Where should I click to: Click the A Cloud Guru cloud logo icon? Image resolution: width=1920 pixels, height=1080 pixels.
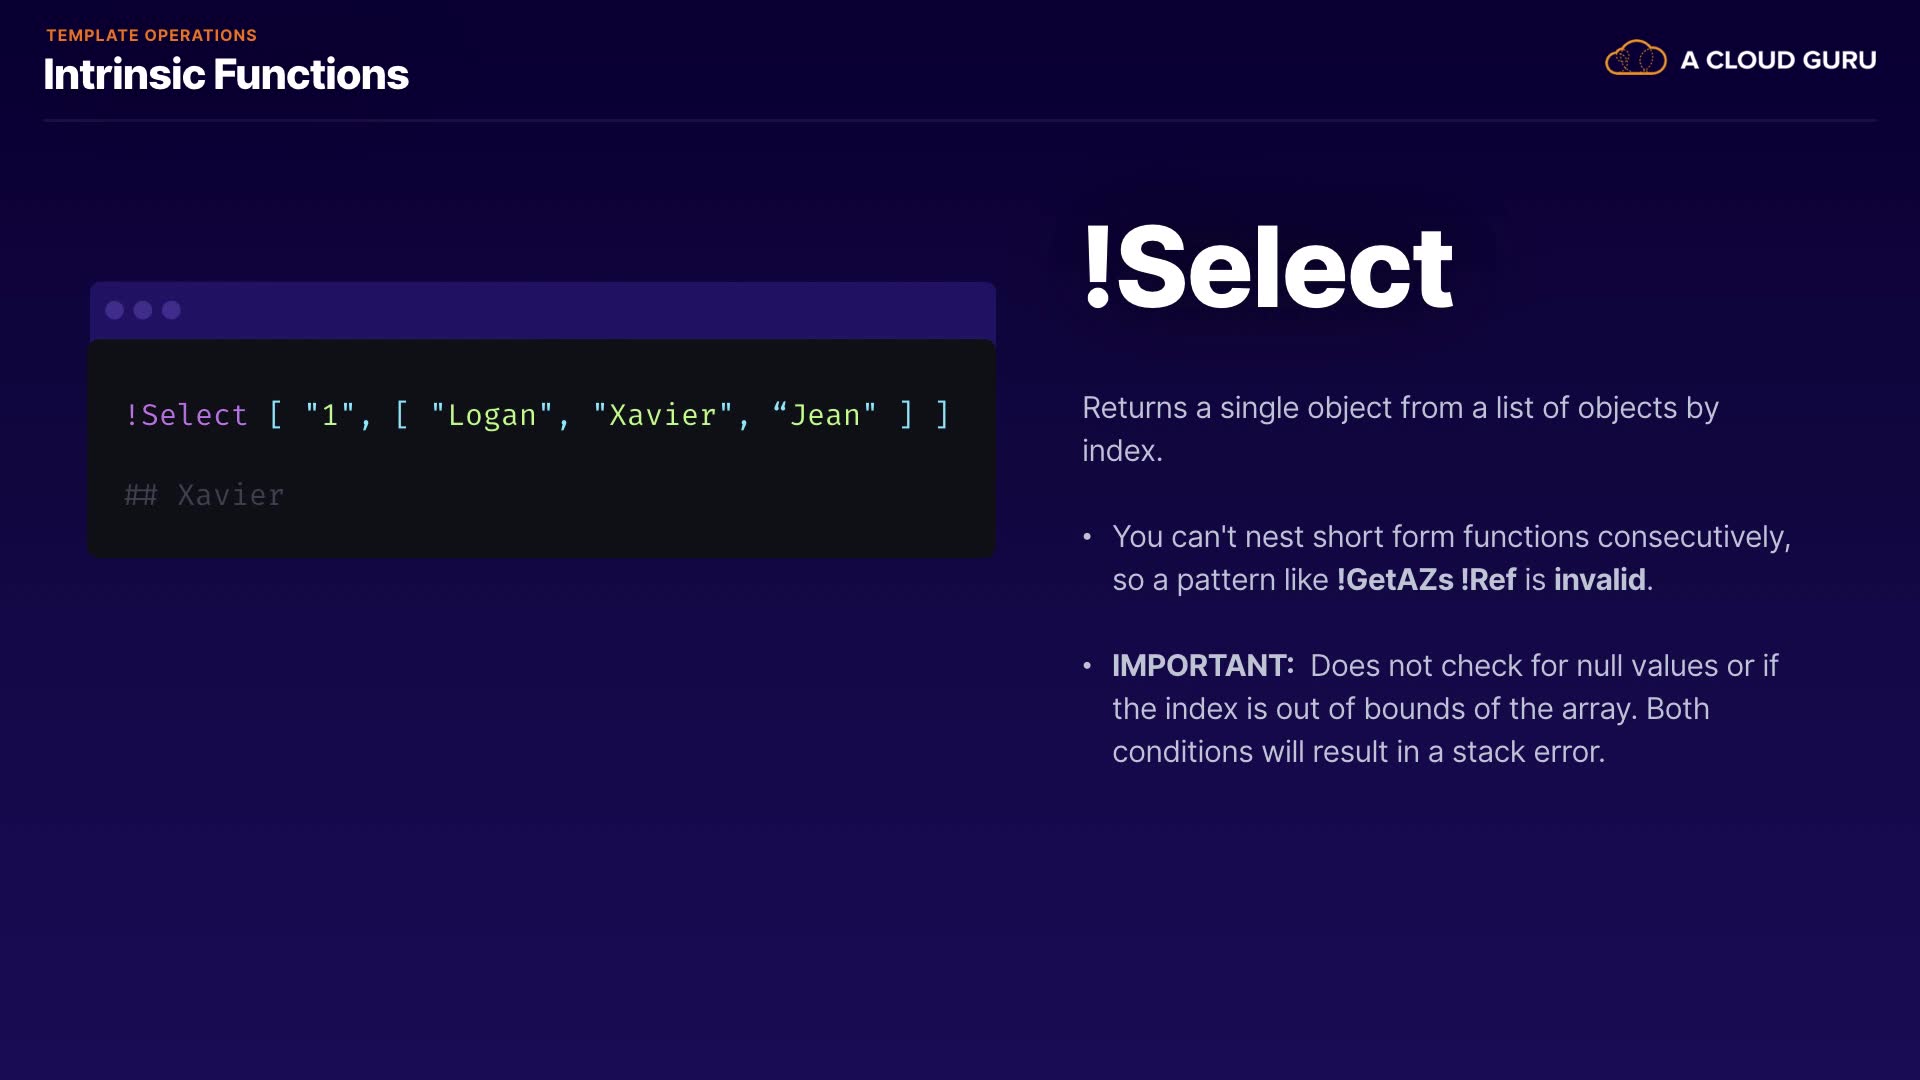coord(1635,59)
